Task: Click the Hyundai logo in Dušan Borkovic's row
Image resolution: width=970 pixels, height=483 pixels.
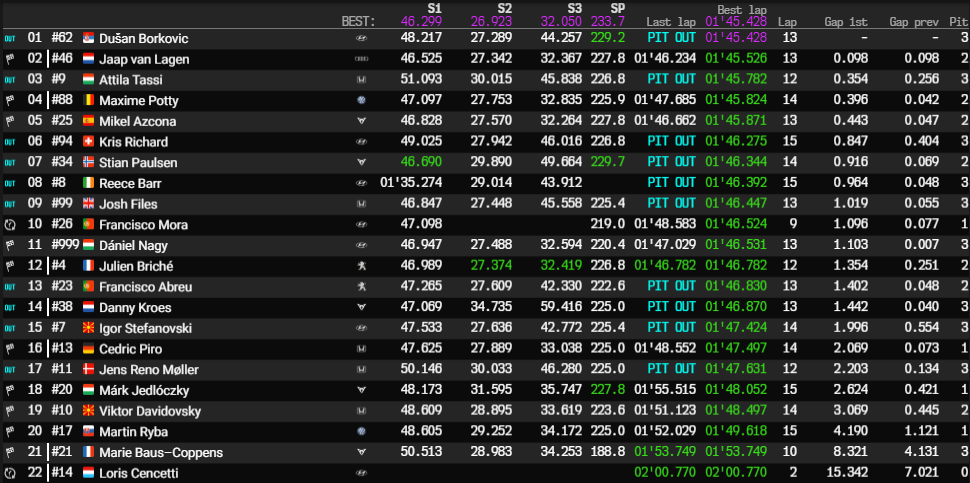Action: pos(360,39)
